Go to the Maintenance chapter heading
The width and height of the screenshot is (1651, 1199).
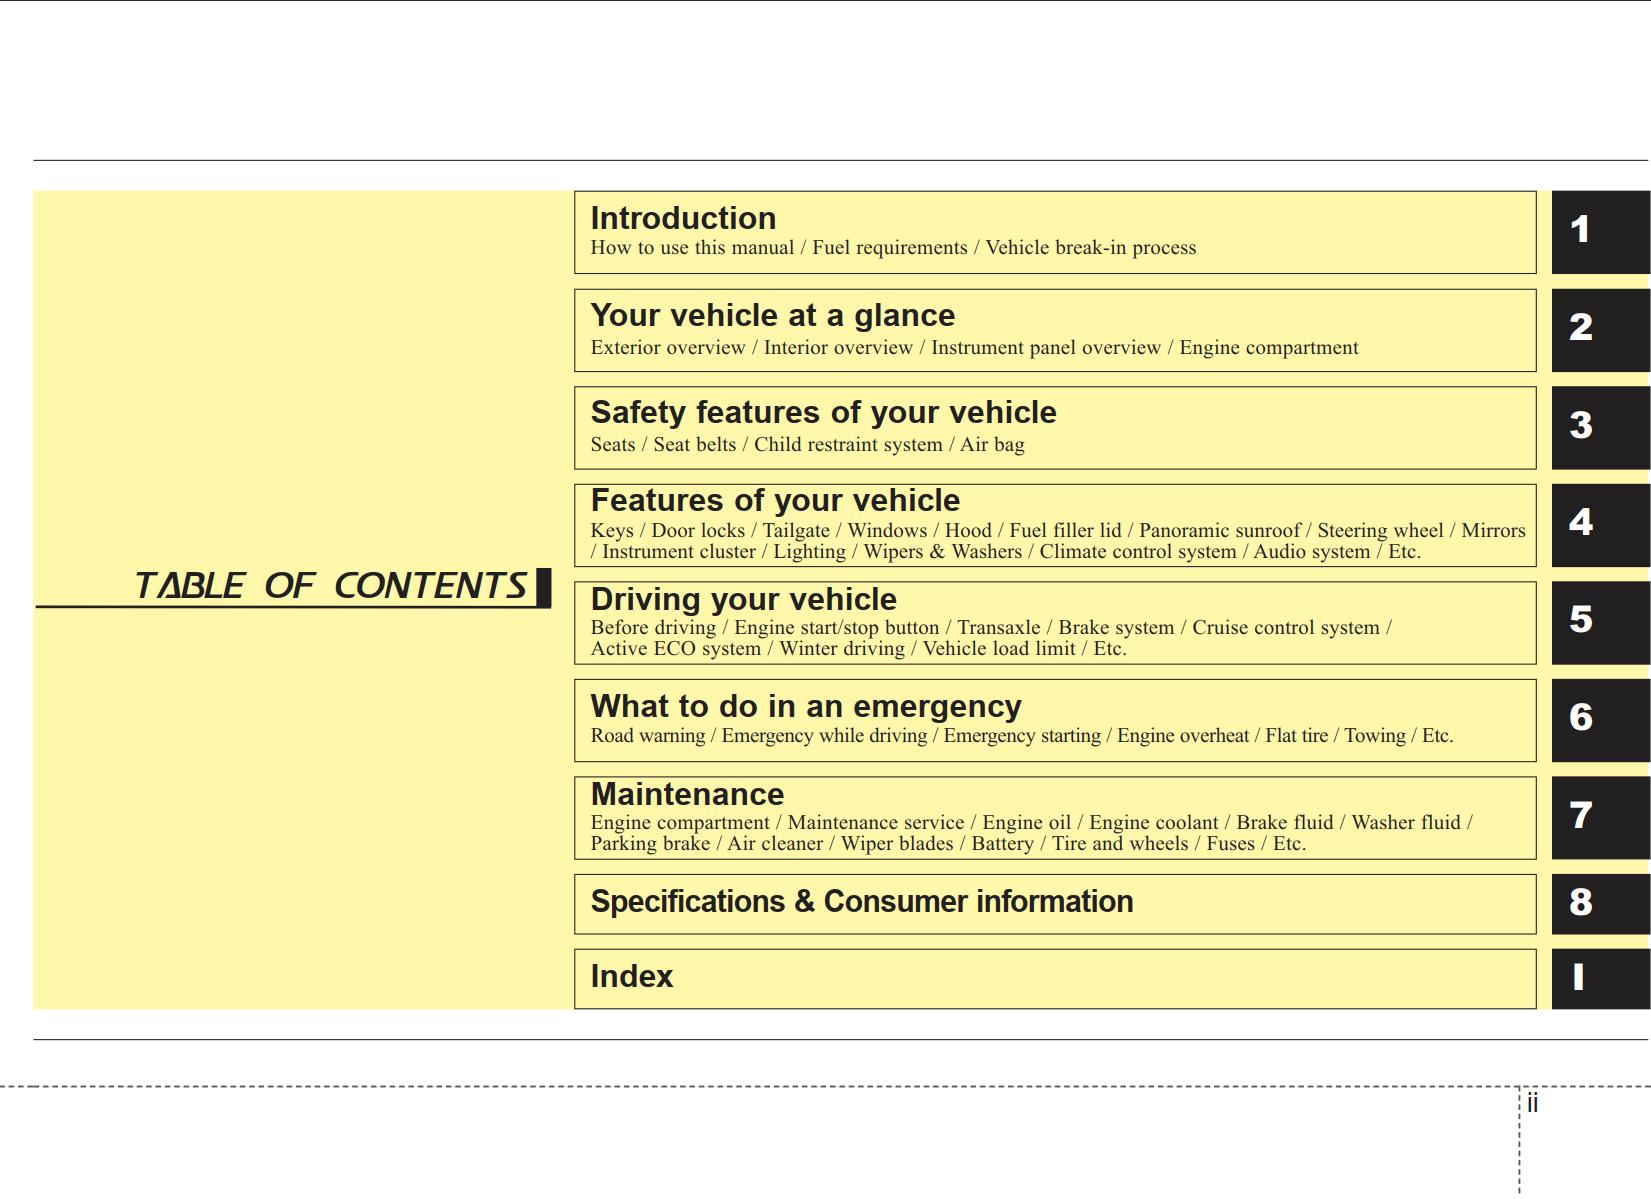click(687, 794)
